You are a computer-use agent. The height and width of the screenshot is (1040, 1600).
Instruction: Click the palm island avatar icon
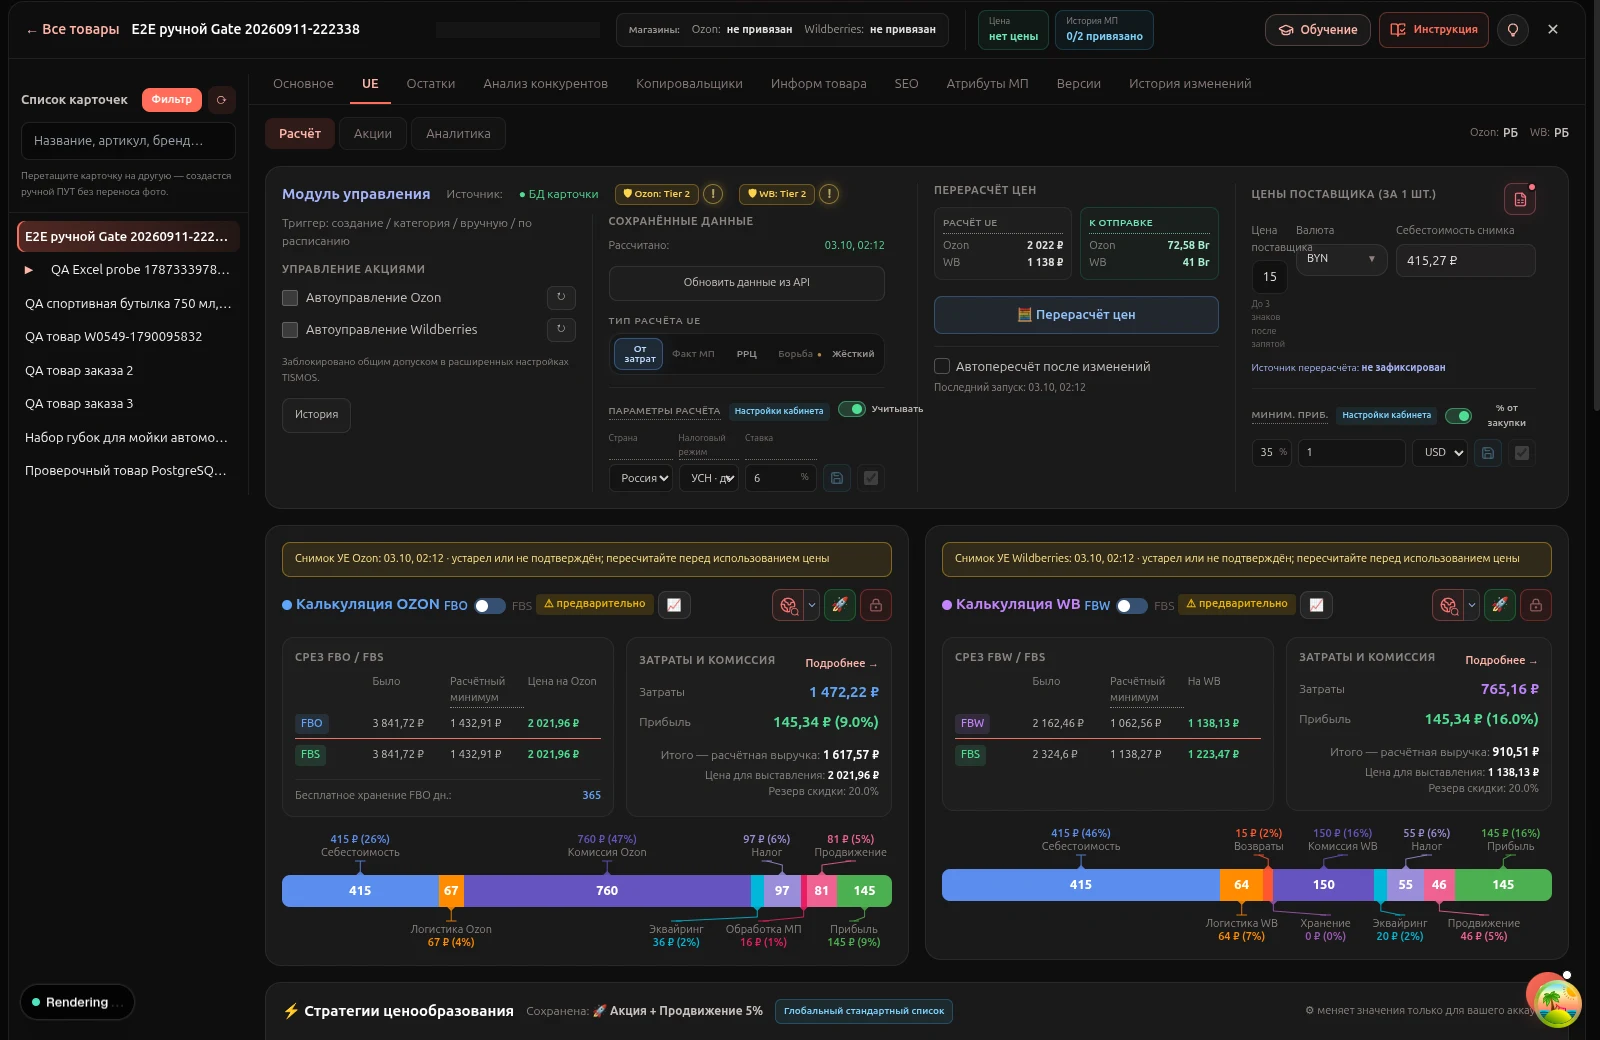pyautogui.click(x=1558, y=1002)
